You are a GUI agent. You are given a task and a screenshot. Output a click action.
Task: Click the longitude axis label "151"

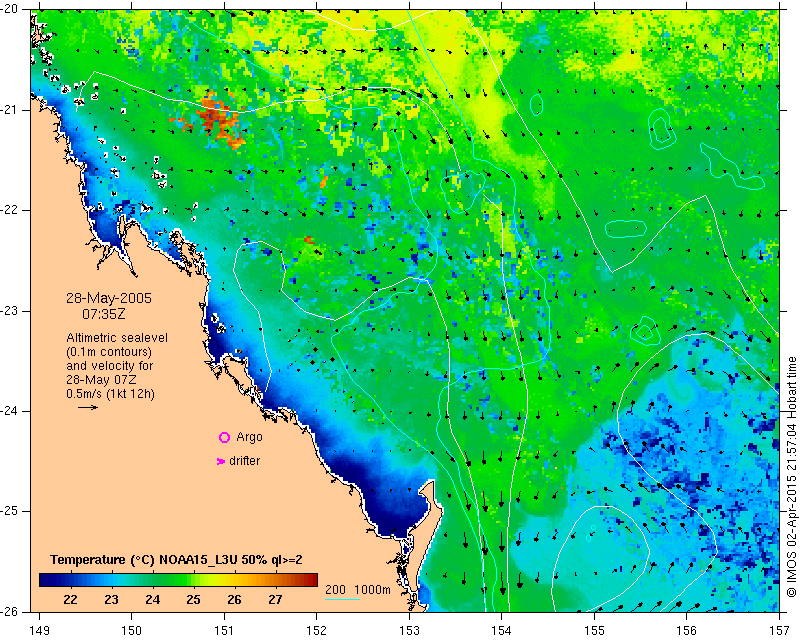click(x=224, y=631)
